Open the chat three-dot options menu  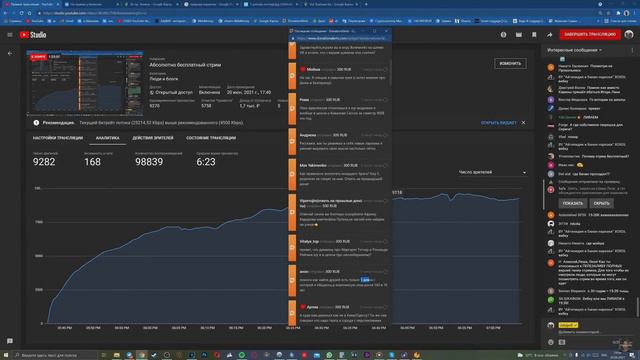(632, 50)
